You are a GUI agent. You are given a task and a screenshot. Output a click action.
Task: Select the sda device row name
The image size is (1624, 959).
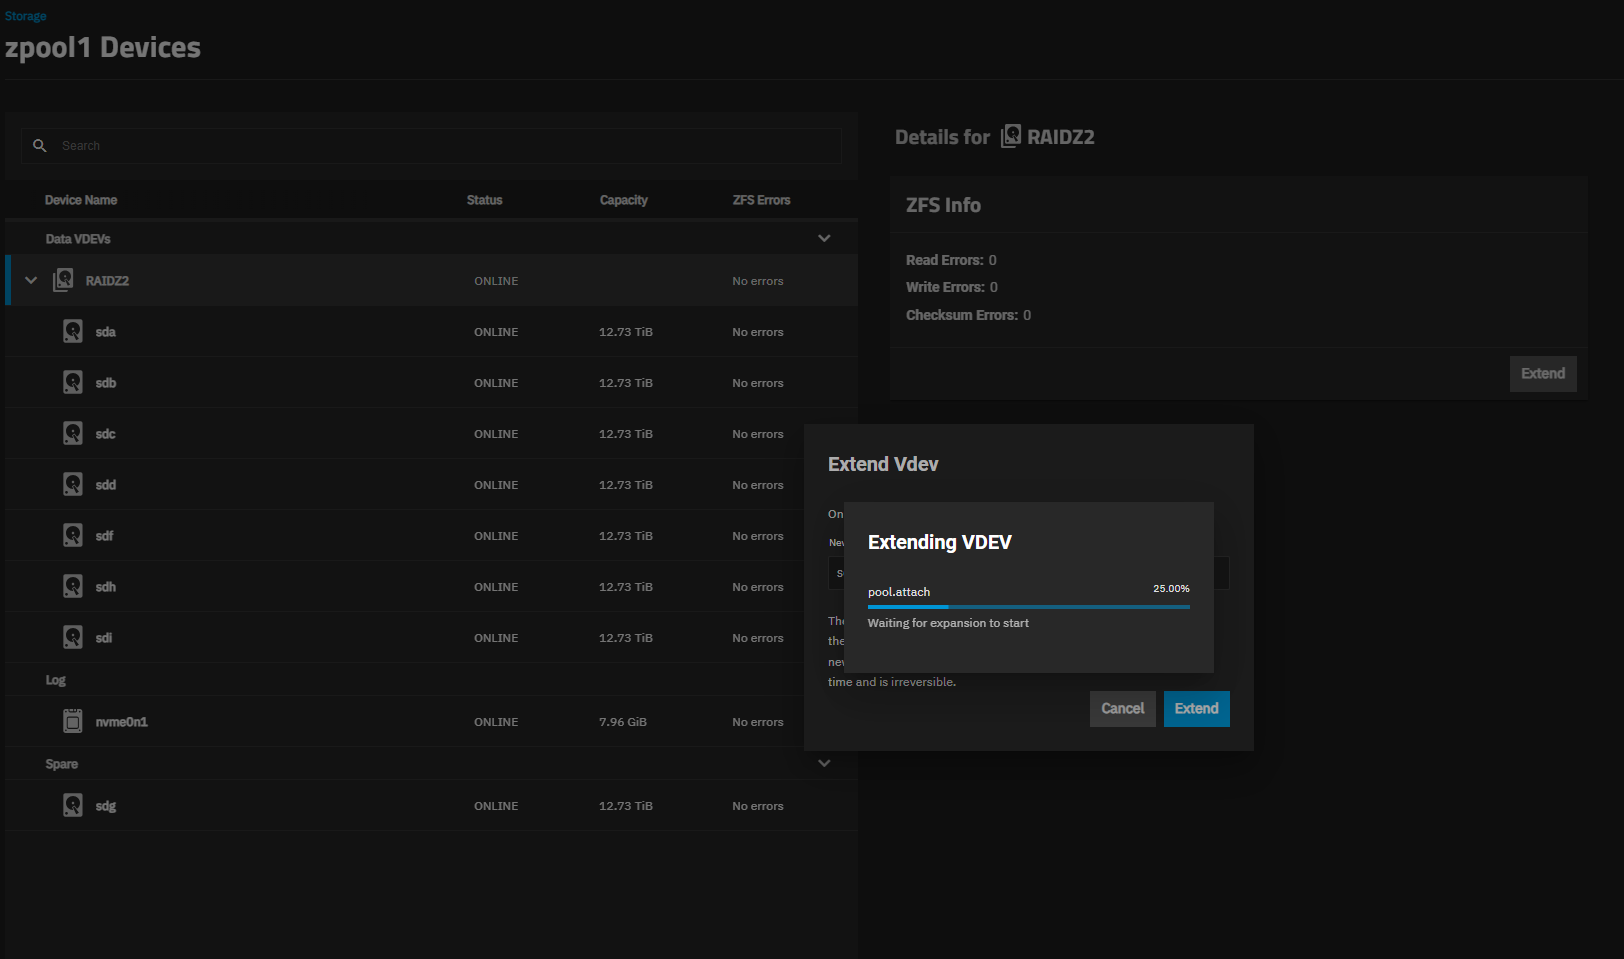click(106, 332)
